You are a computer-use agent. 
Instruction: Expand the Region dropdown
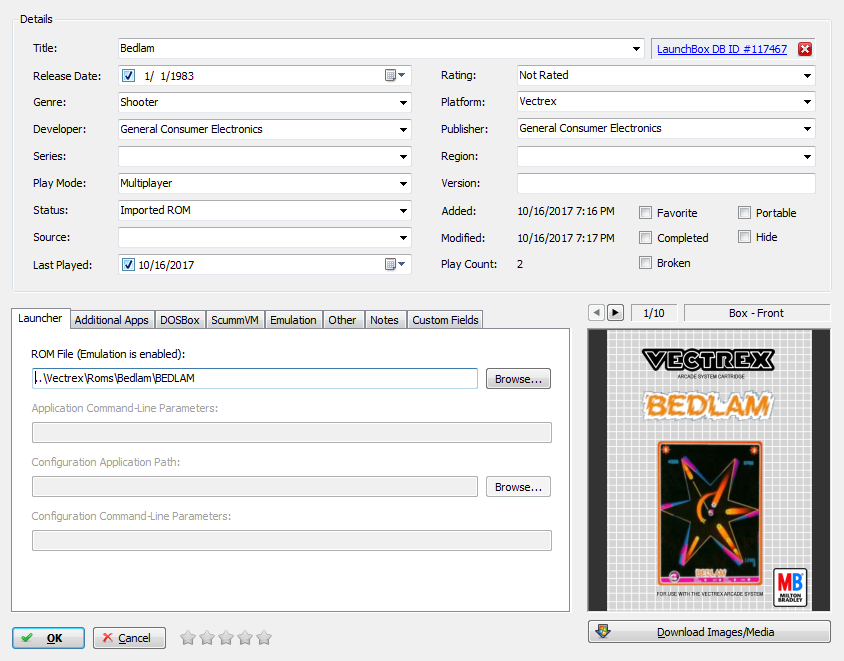[807, 157]
